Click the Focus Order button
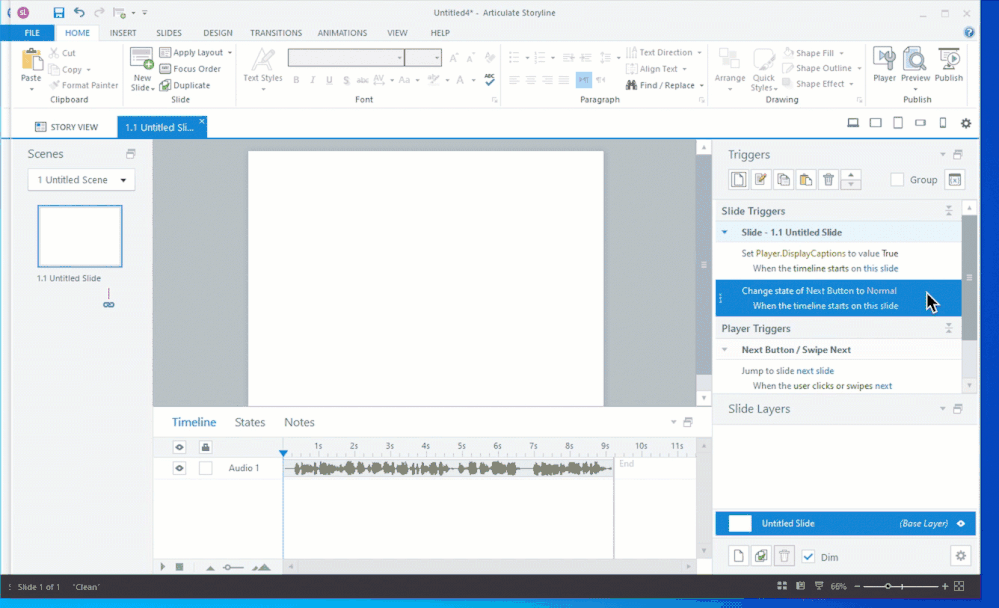Viewport: 999px width, 608px height. [190, 69]
